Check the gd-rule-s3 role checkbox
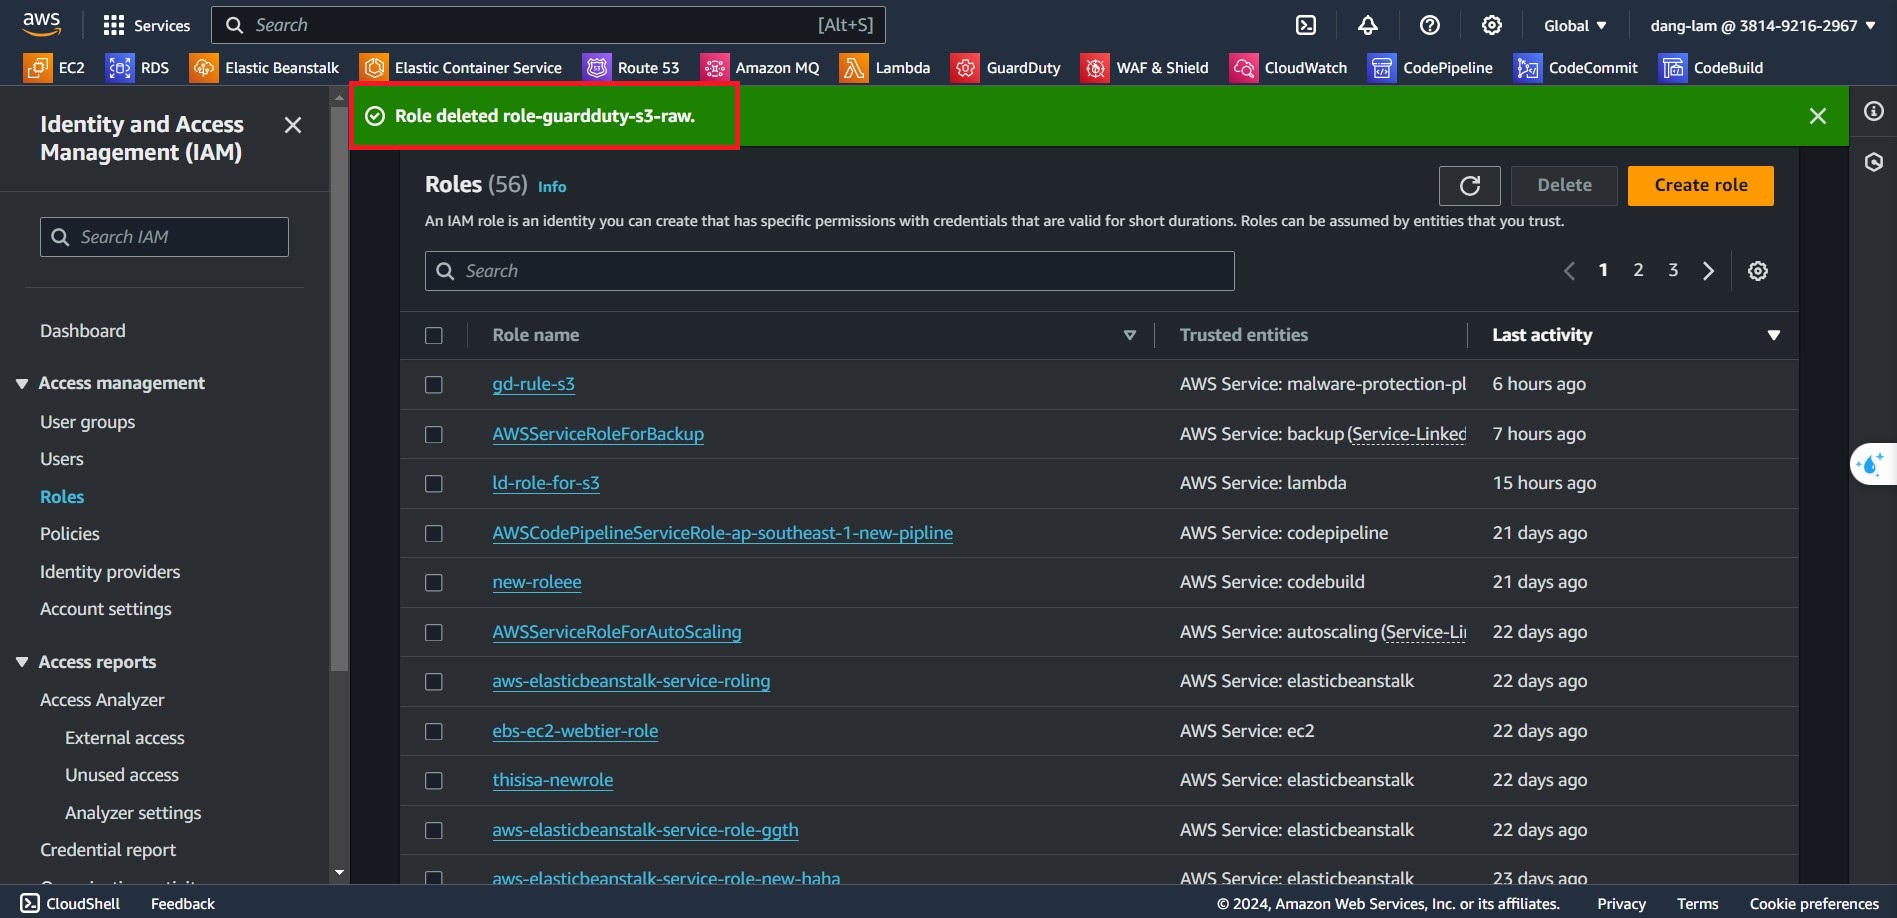The image size is (1897, 918). click(434, 385)
